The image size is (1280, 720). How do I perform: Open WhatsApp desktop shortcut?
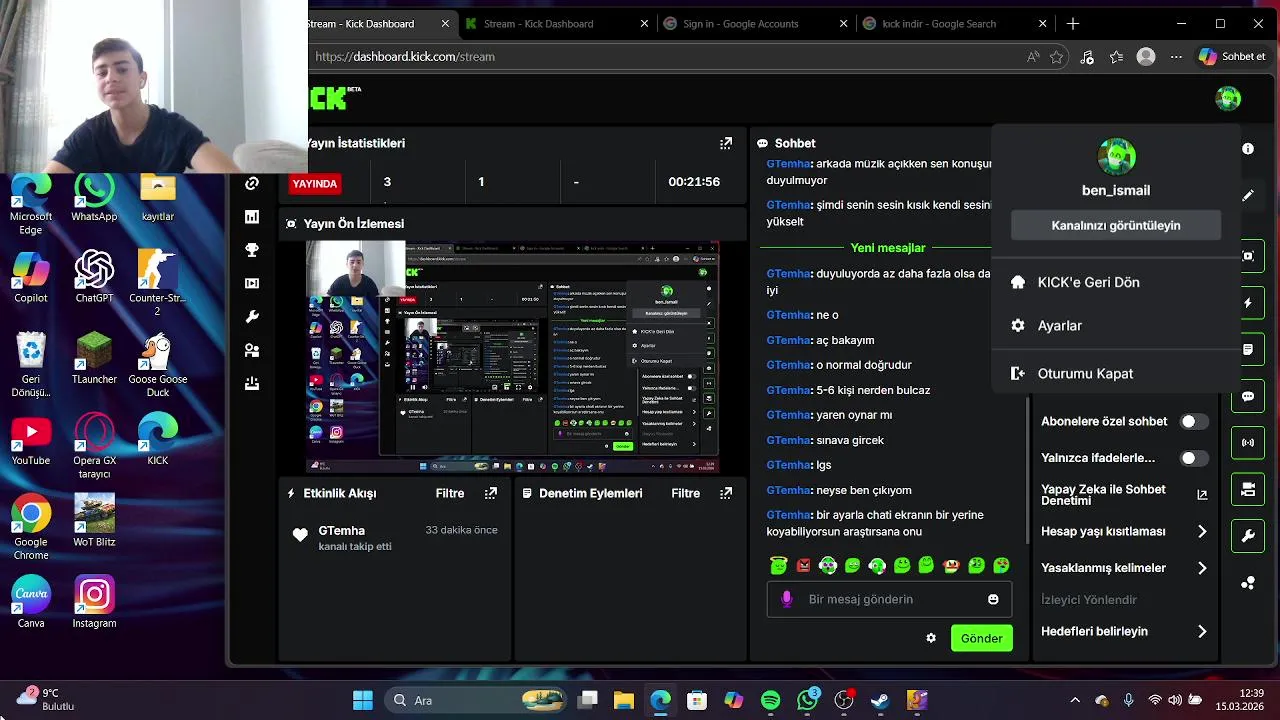pyautogui.click(x=94, y=197)
